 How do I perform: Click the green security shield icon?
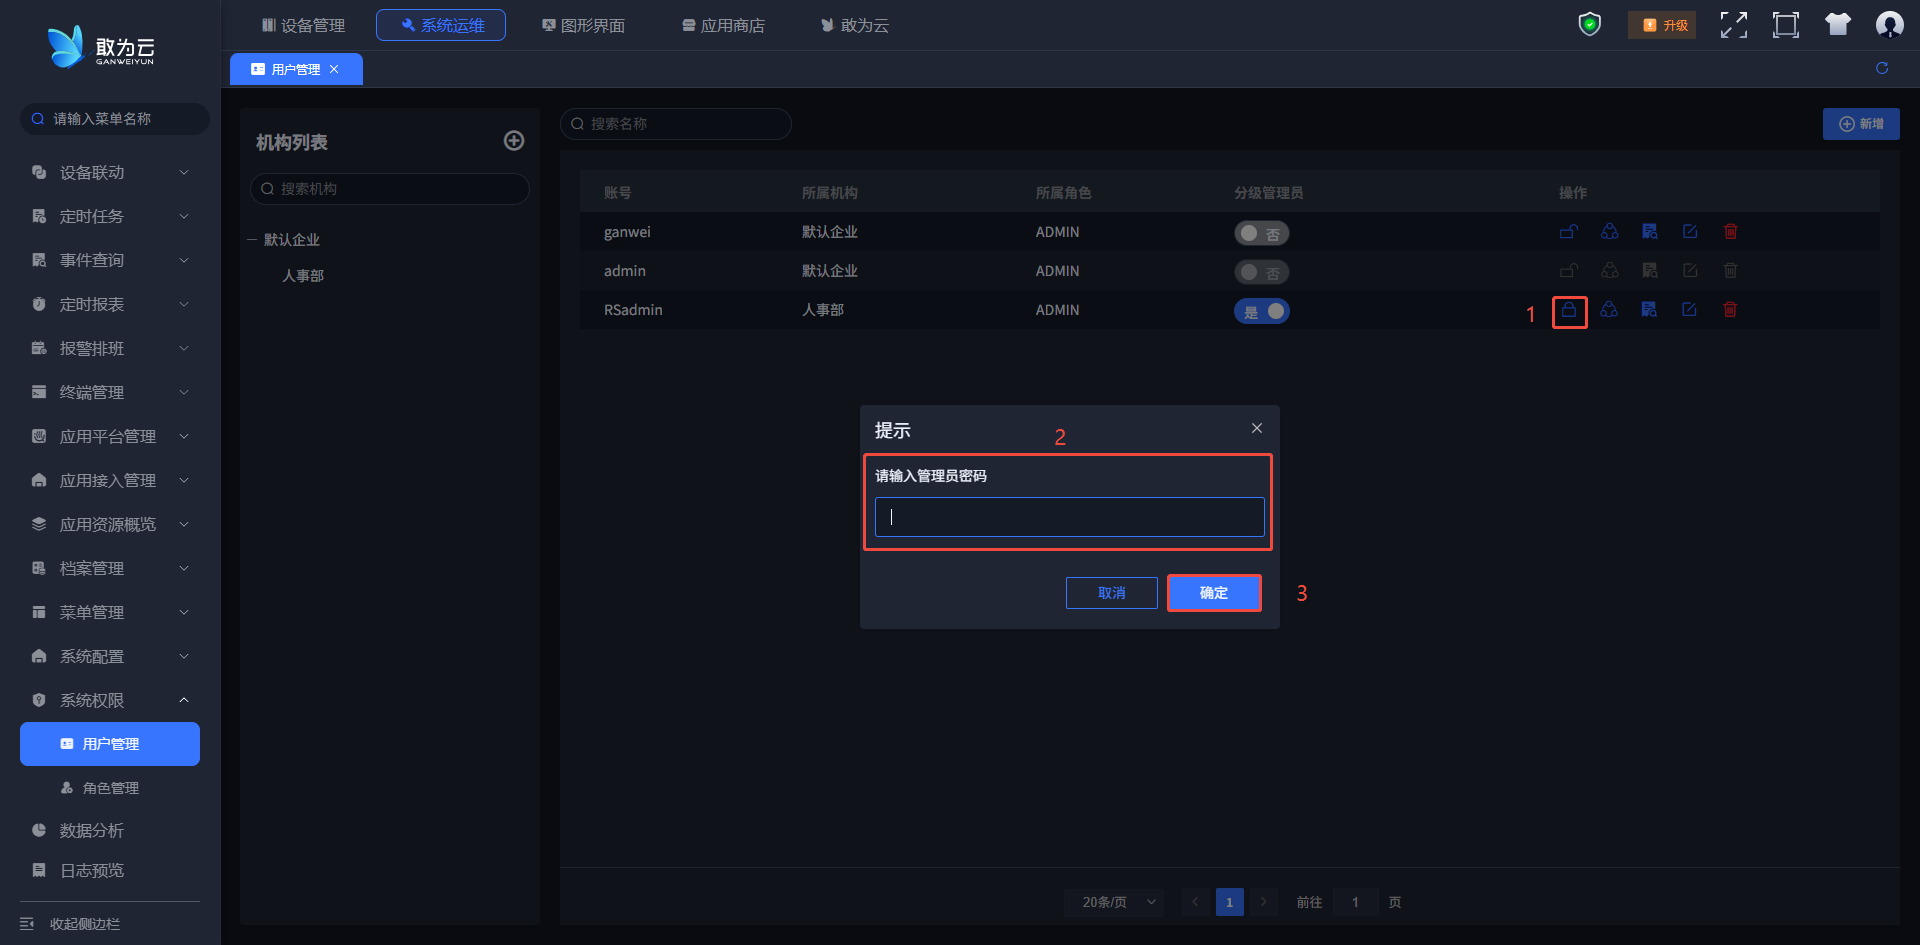click(x=1589, y=25)
